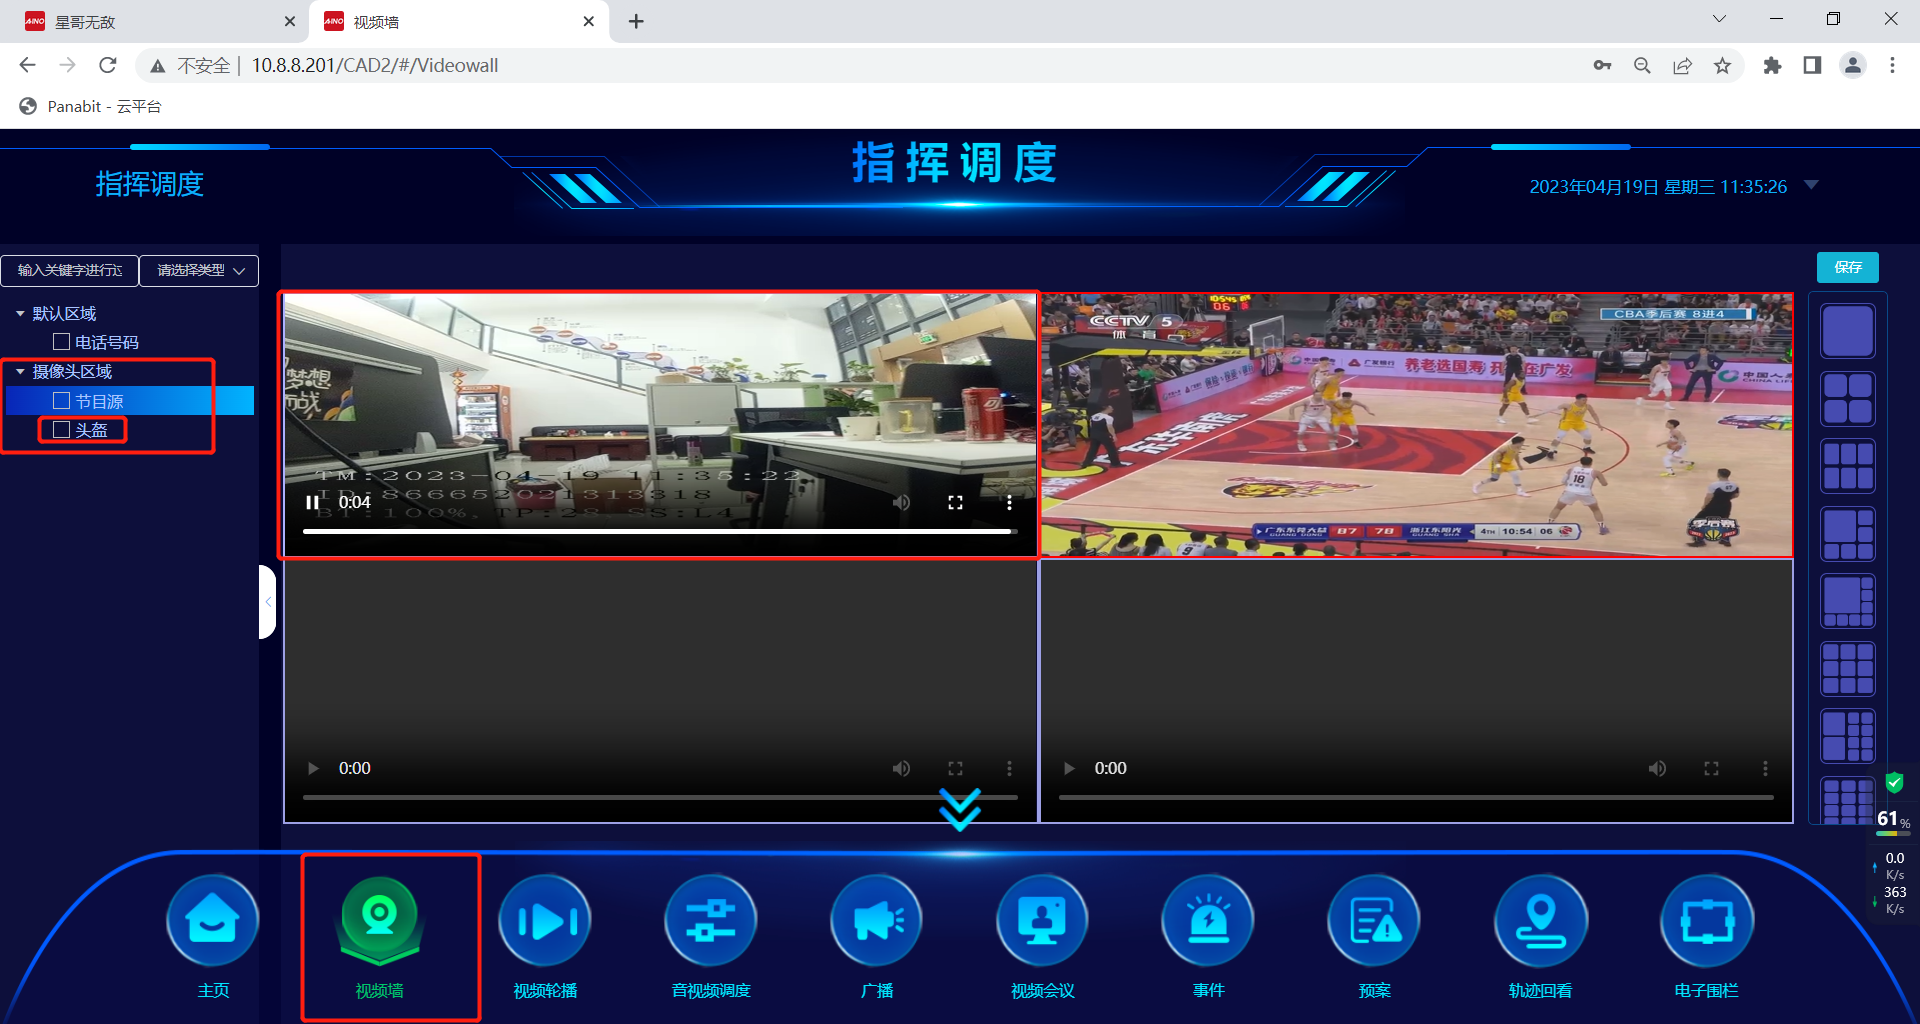Viewport: 1920px width, 1024px height.
Task: Open the 电子围栏 geofence icon
Action: [1706, 921]
